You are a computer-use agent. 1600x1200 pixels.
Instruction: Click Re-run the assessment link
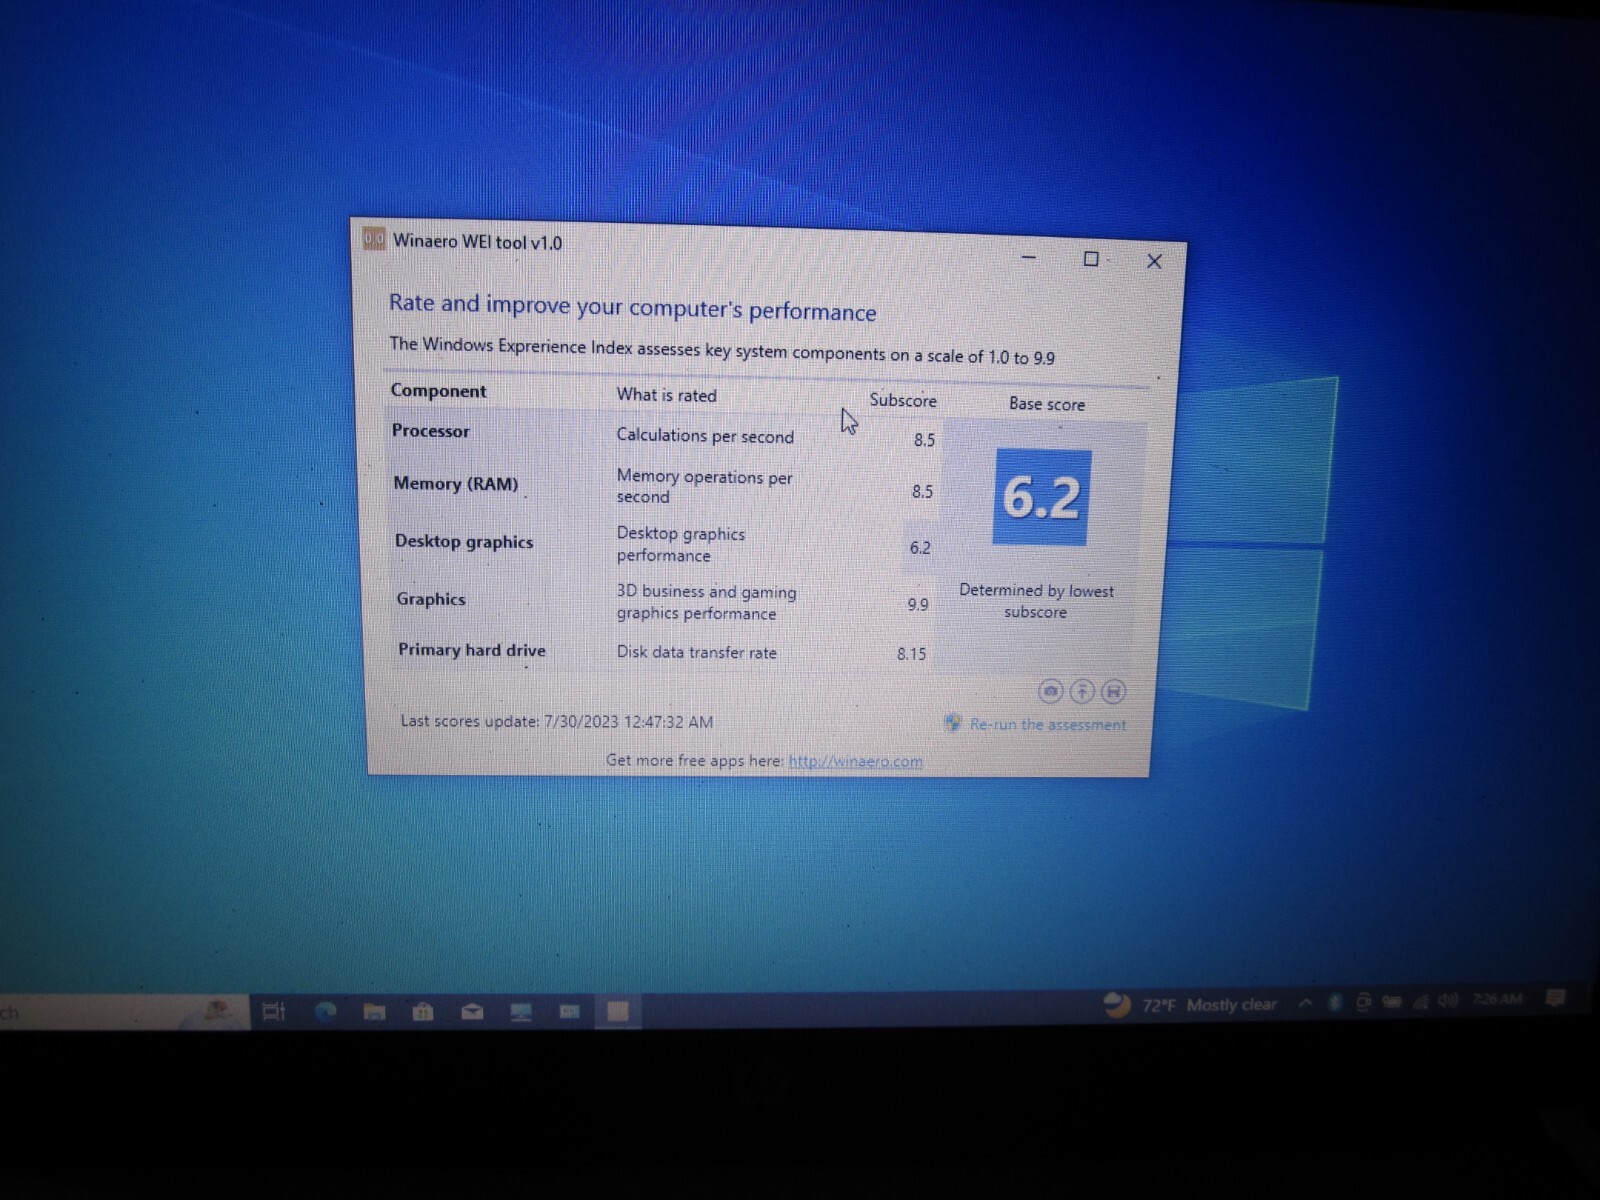pyautogui.click(x=1047, y=724)
